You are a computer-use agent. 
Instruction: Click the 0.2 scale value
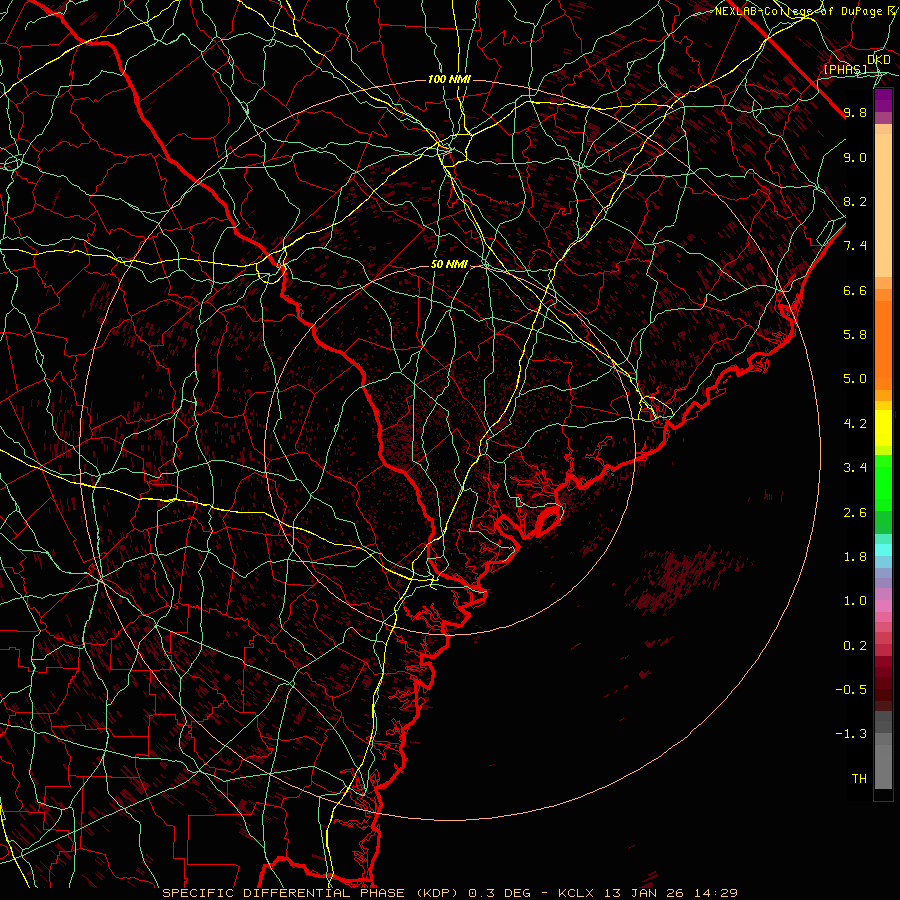[x=855, y=646]
